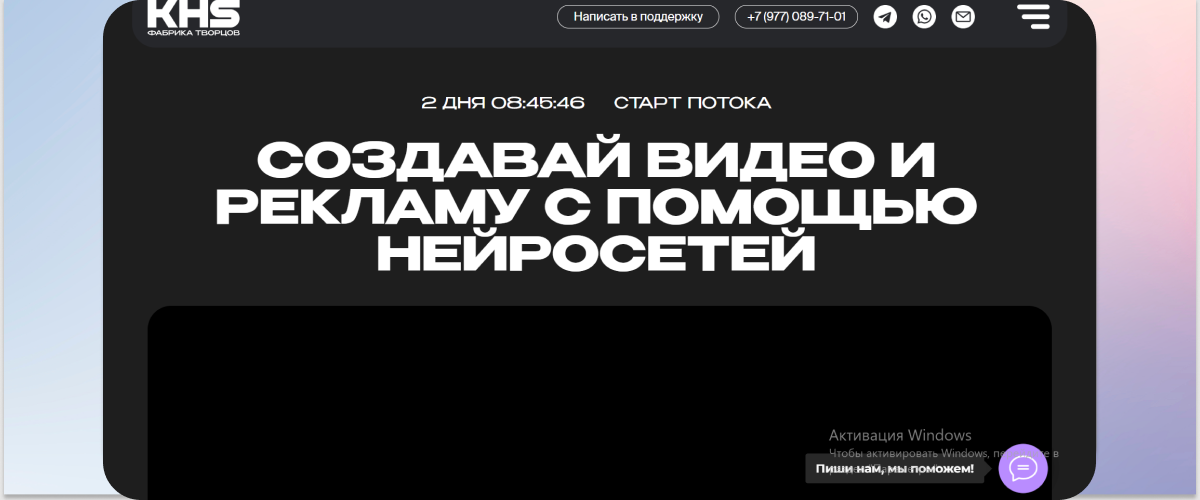The width and height of the screenshot is (1200, 500).
Task: Click the phone number +7 (977) 089-71-01
Action: [796, 17]
